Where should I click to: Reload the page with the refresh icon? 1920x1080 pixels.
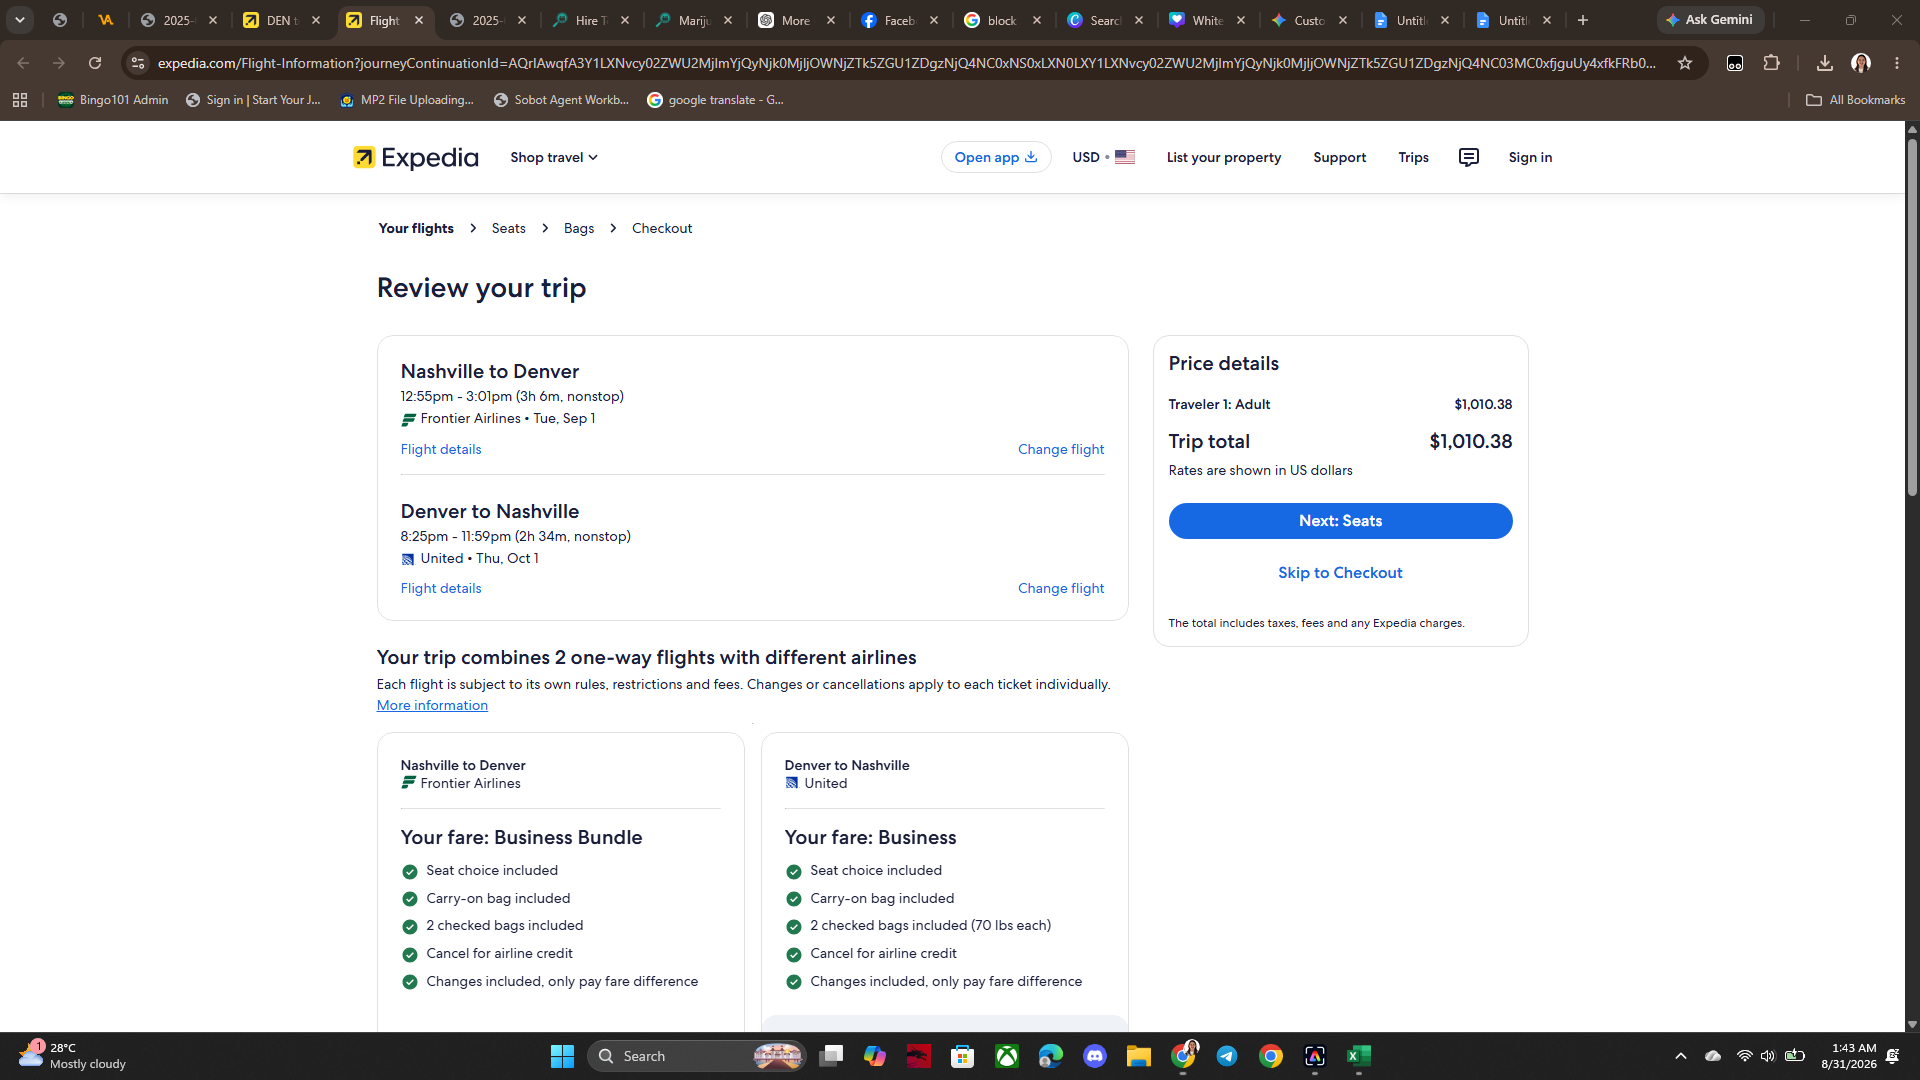coord(95,63)
